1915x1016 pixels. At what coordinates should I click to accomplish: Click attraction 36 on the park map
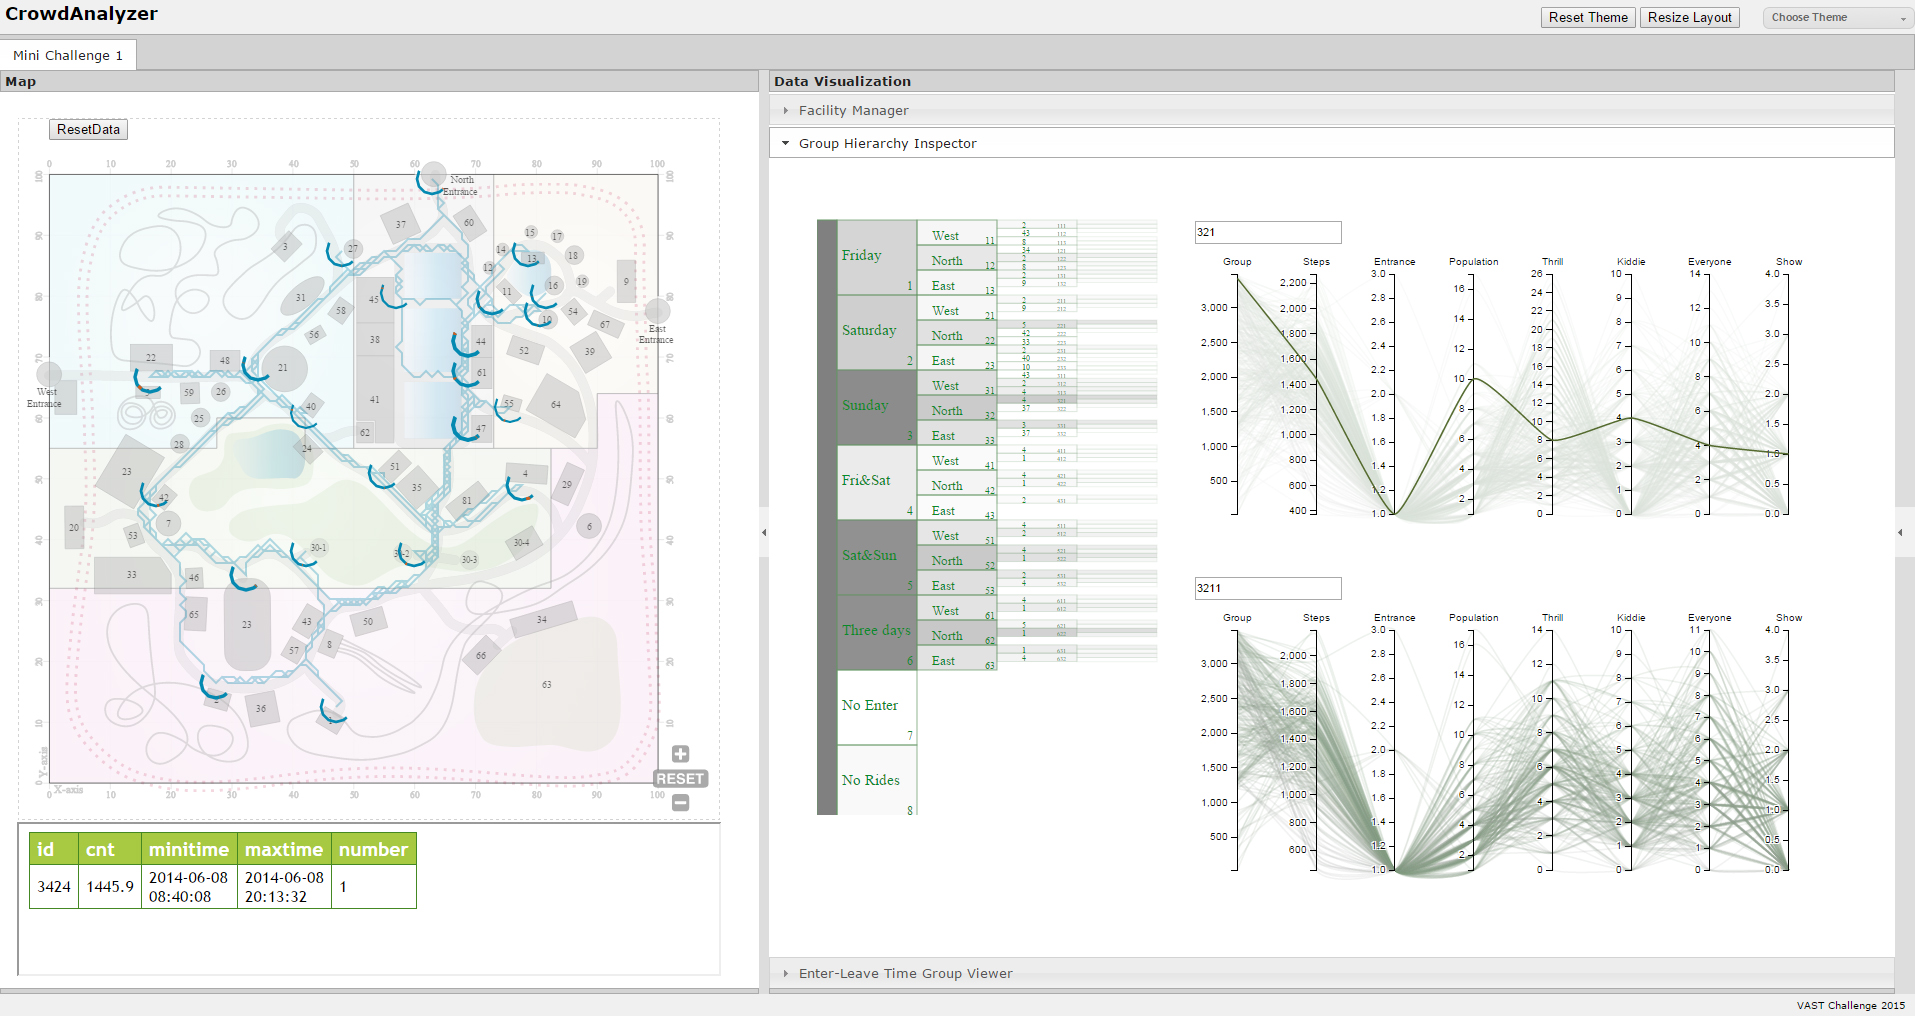coord(261,708)
